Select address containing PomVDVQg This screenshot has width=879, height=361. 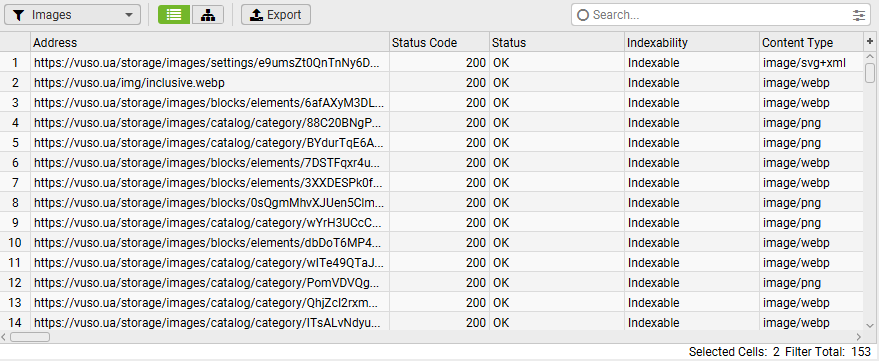click(210, 283)
